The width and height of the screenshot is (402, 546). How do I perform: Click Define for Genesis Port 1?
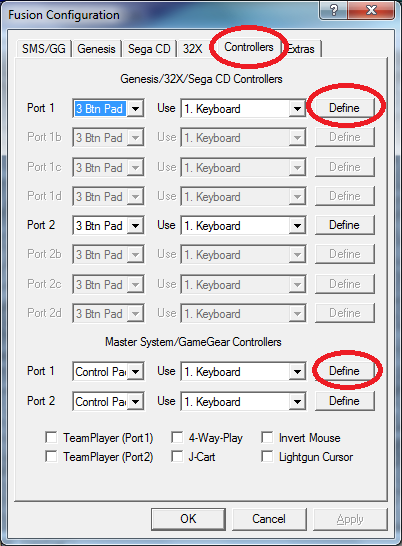(345, 108)
